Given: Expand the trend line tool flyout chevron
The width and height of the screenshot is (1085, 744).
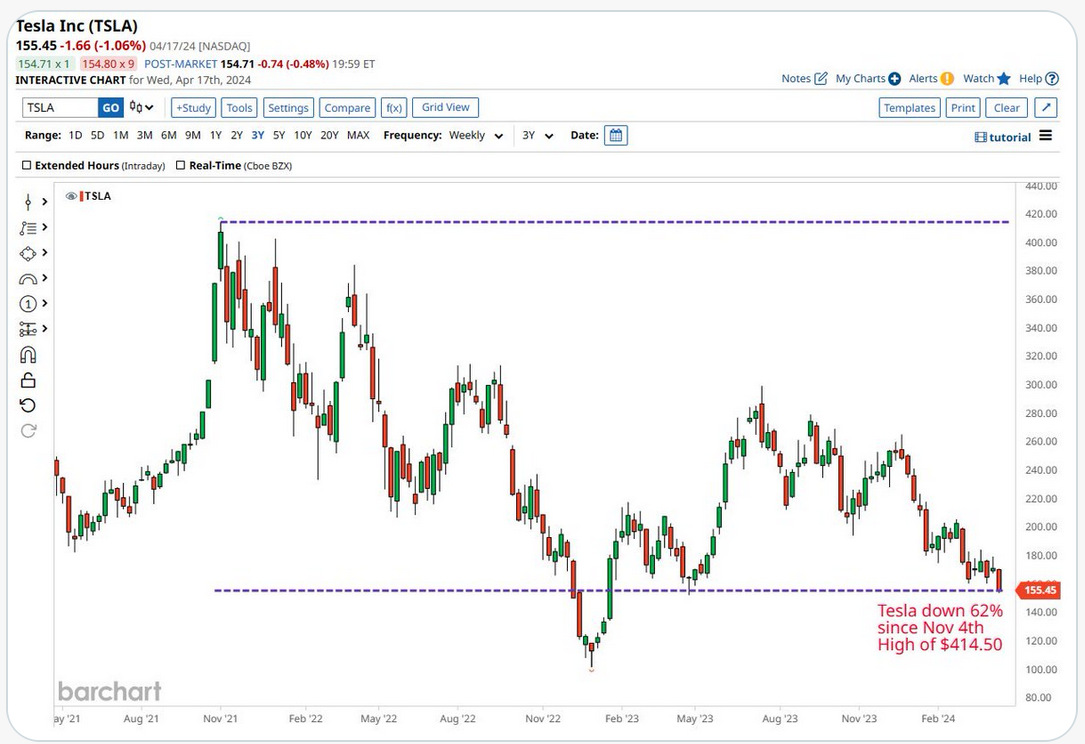Looking at the screenshot, I should [44, 227].
